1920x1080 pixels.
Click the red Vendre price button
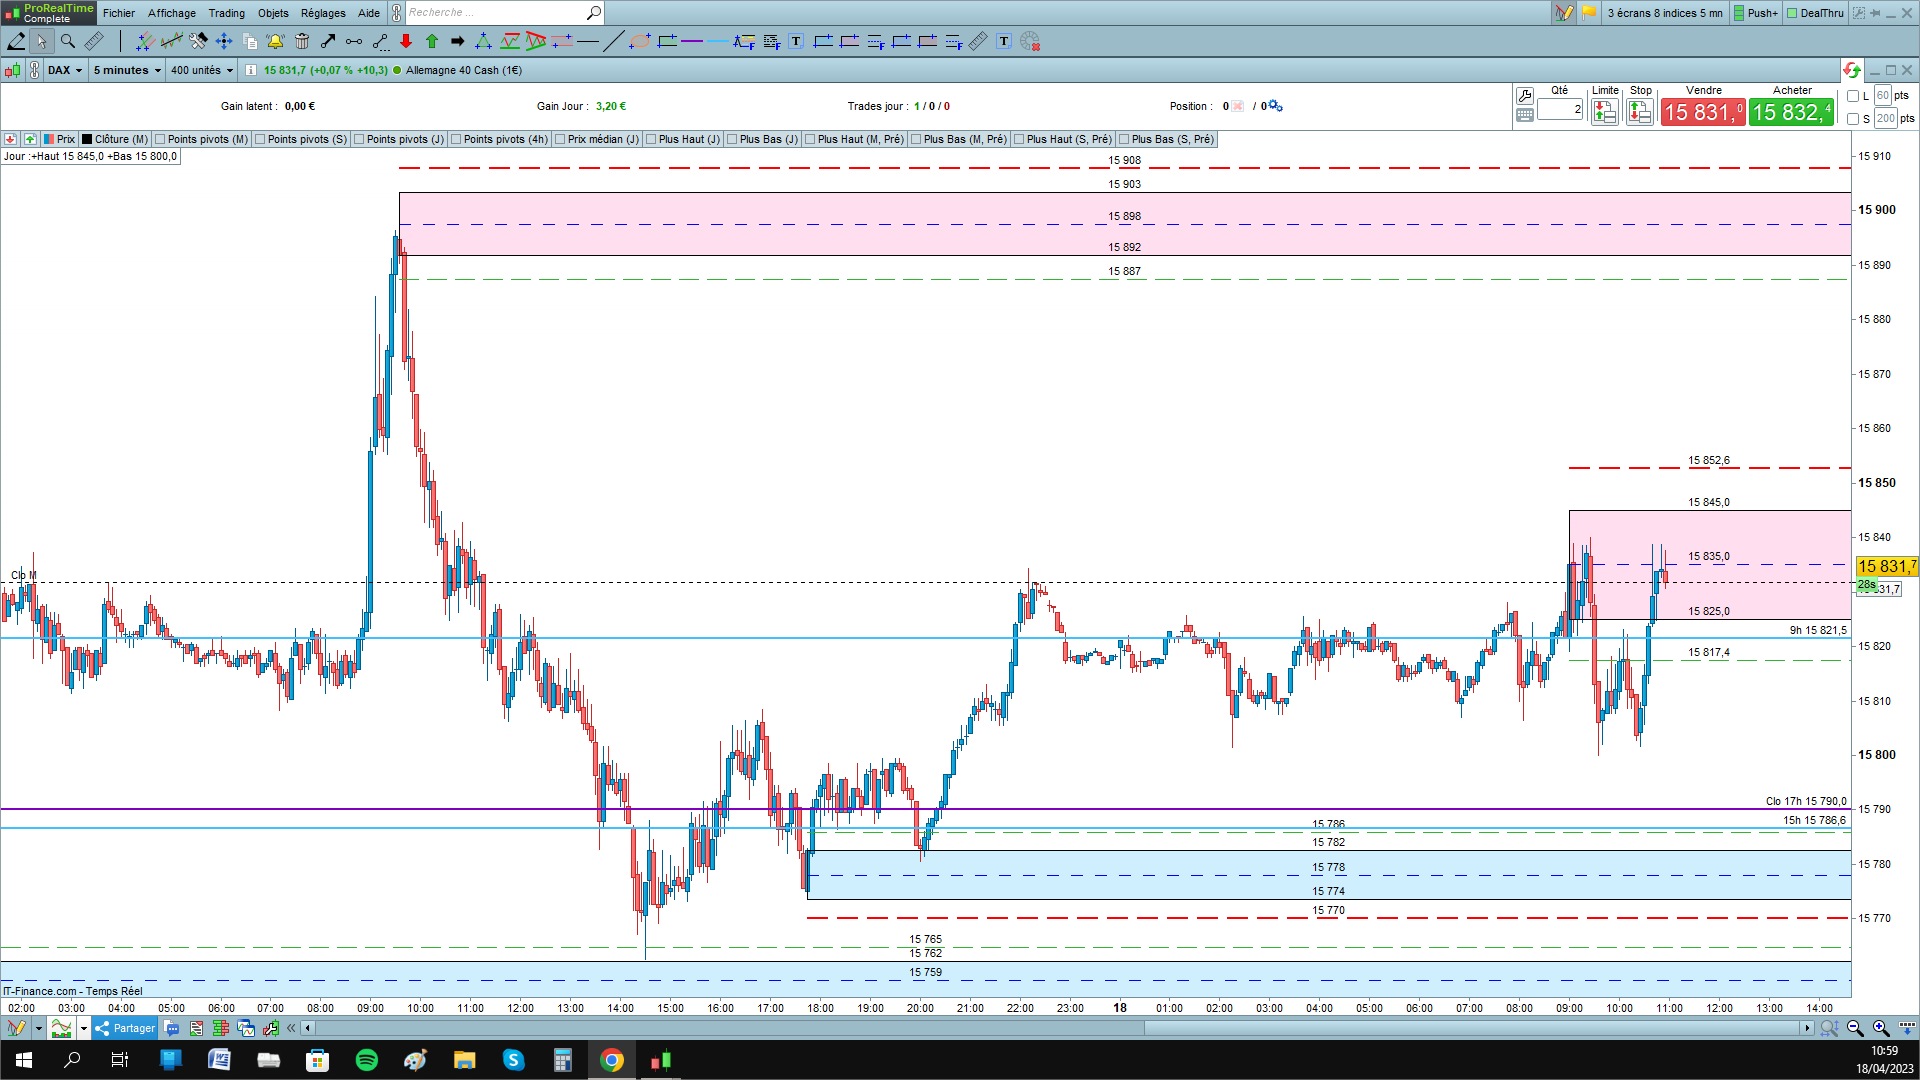pyautogui.click(x=1703, y=112)
